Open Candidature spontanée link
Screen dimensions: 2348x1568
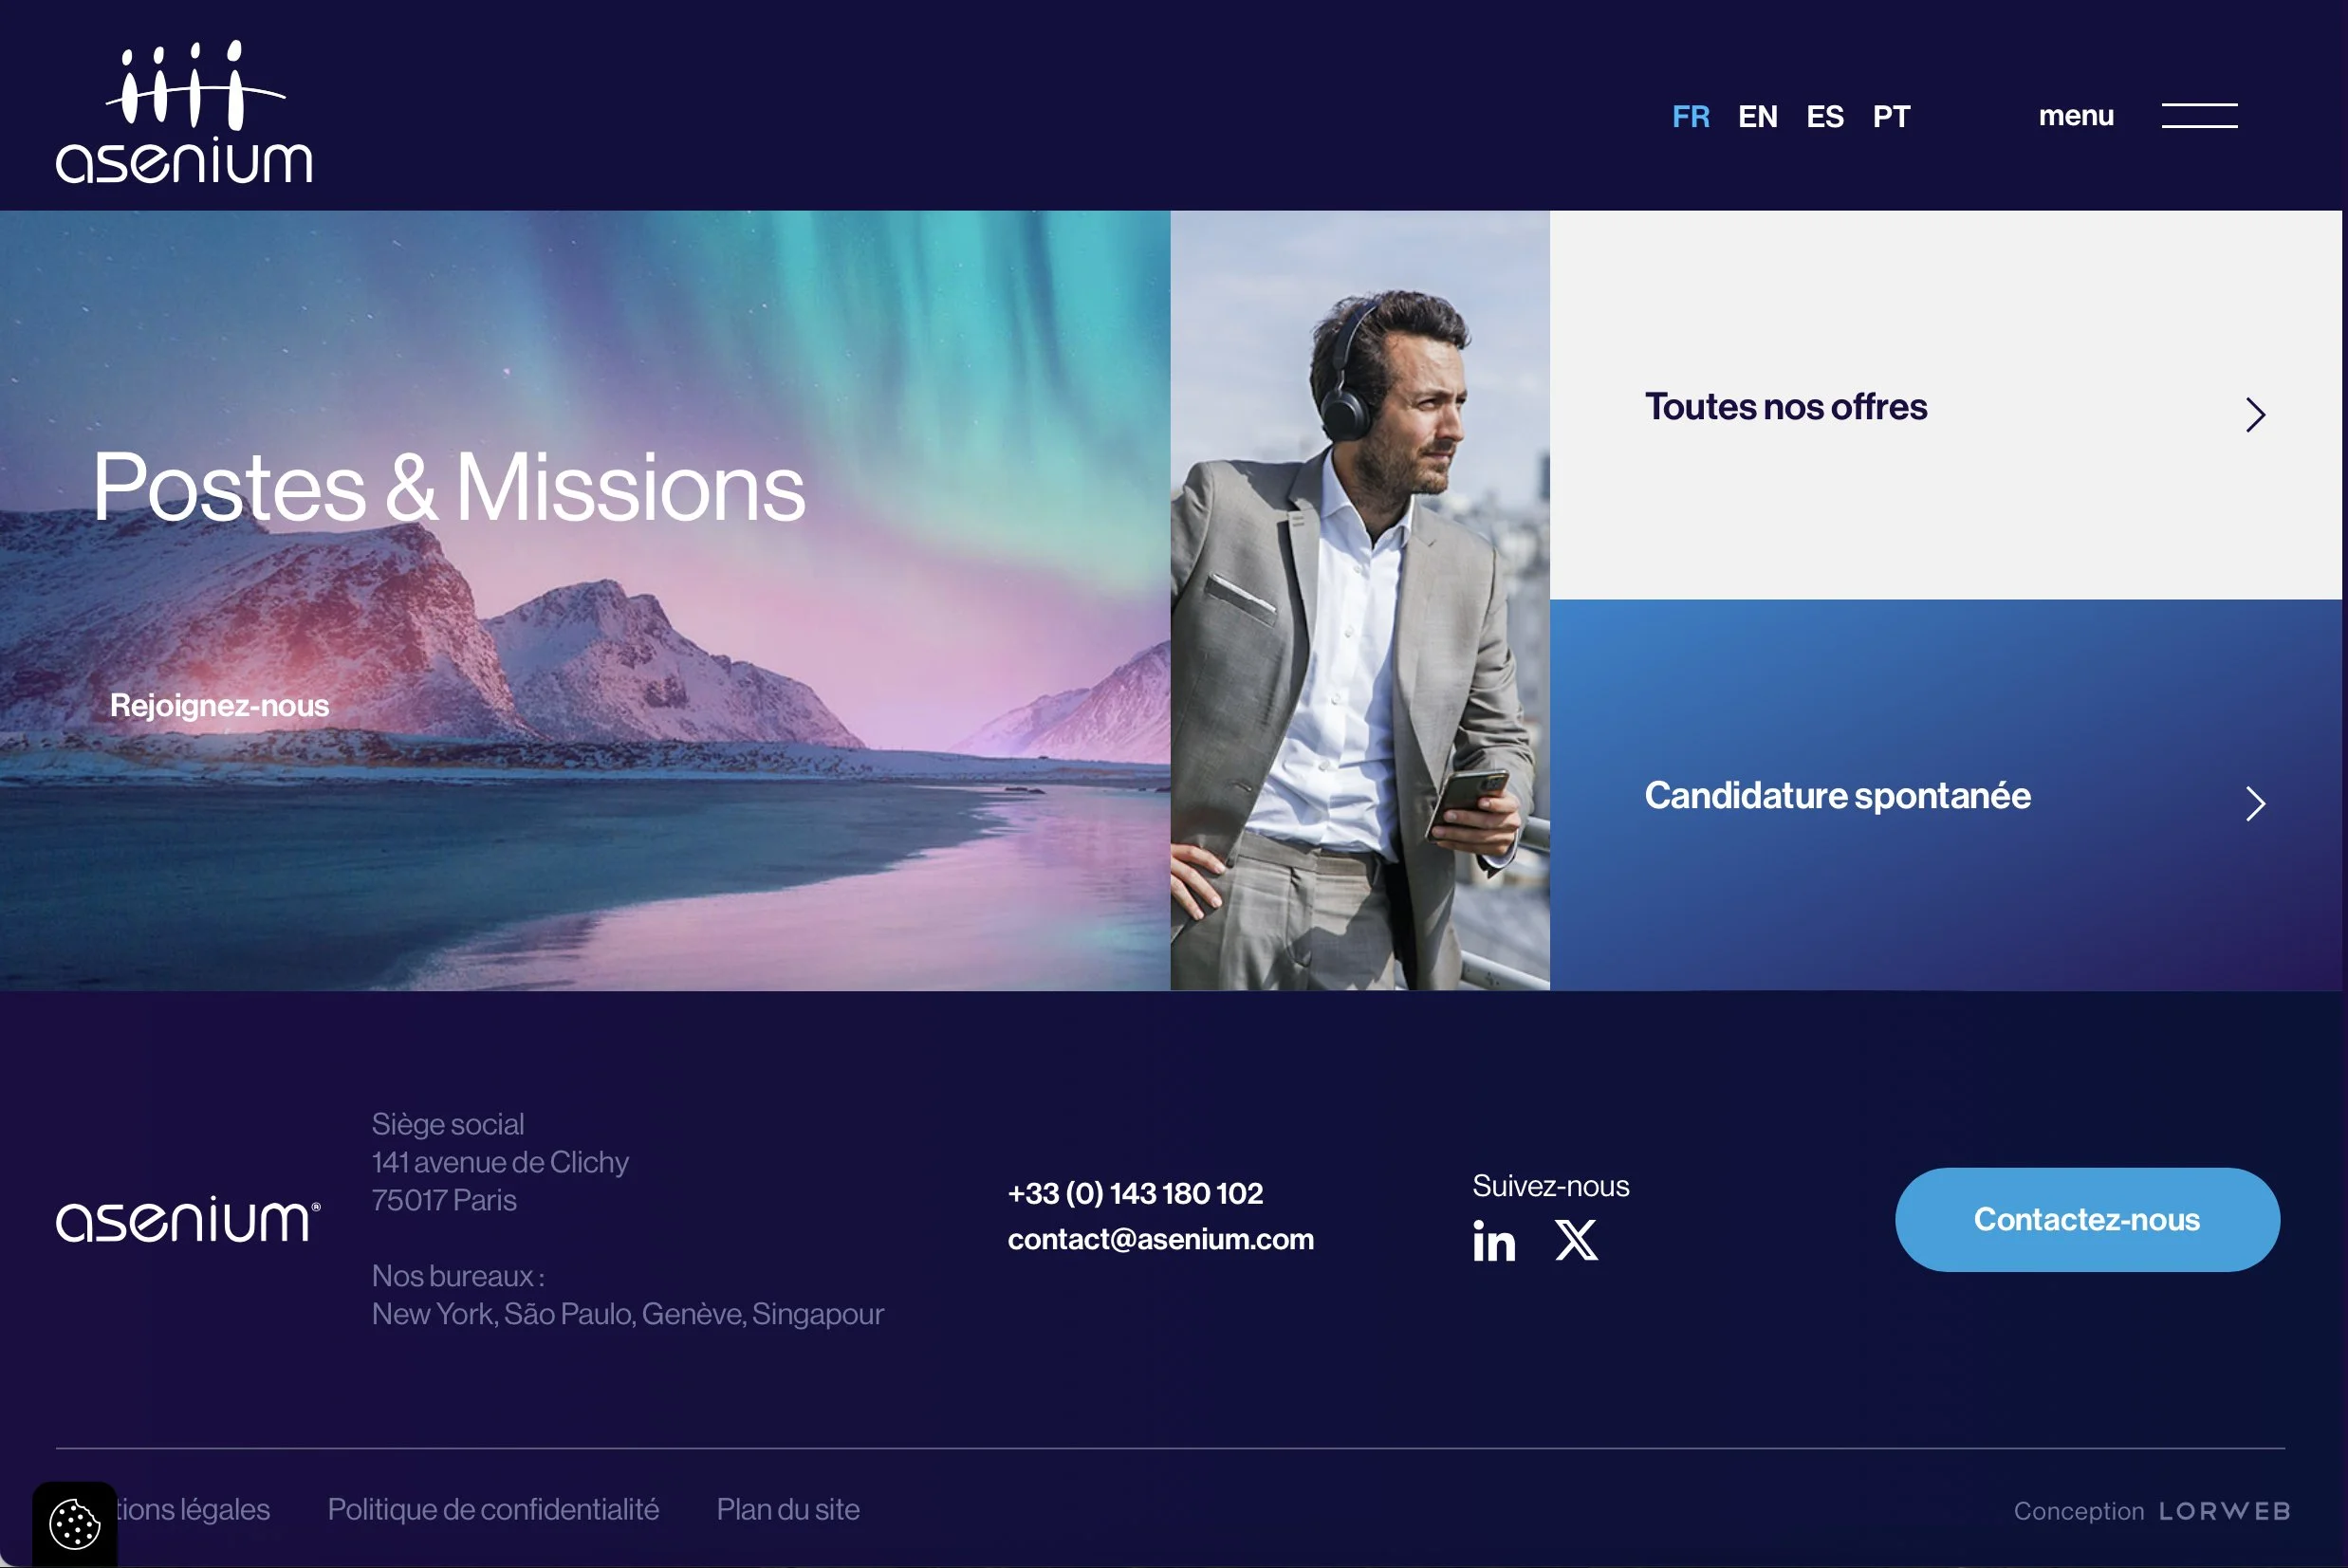tap(1838, 796)
